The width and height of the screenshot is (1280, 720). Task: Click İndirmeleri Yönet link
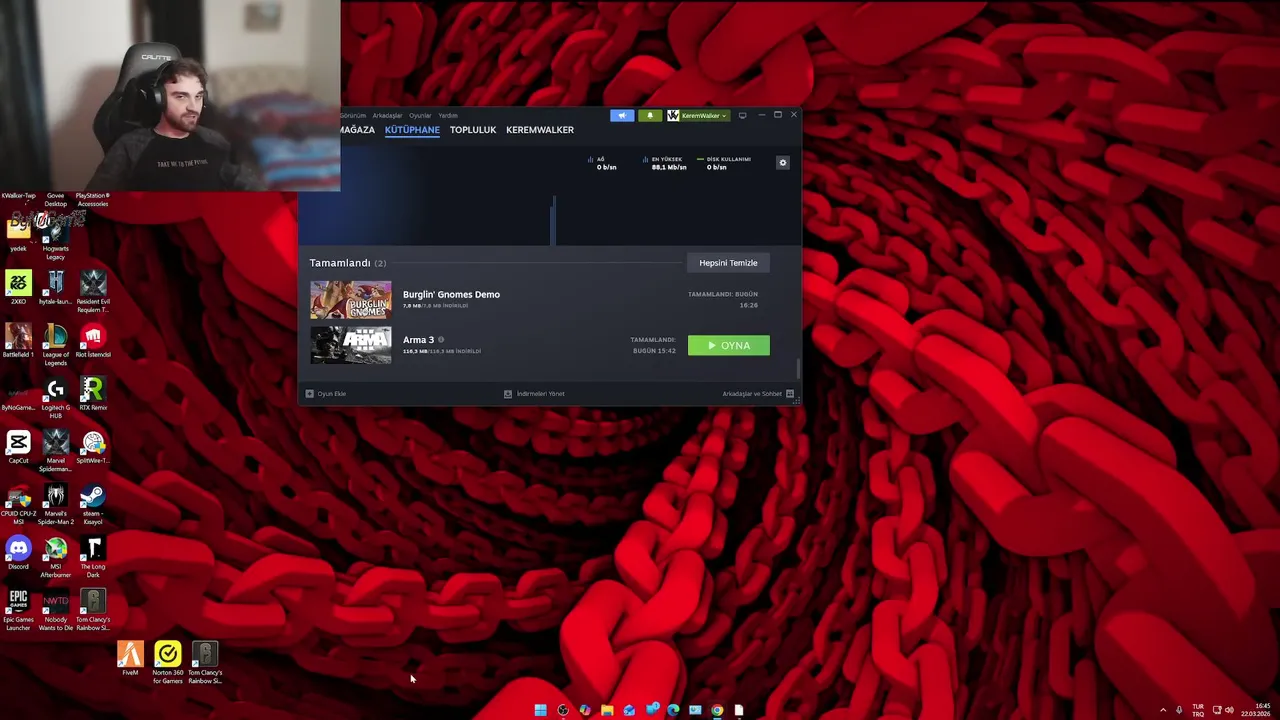pos(534,394)
